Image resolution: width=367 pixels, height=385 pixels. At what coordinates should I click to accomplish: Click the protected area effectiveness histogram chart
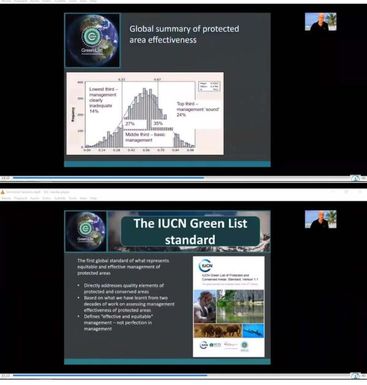[x=145, y=113]
